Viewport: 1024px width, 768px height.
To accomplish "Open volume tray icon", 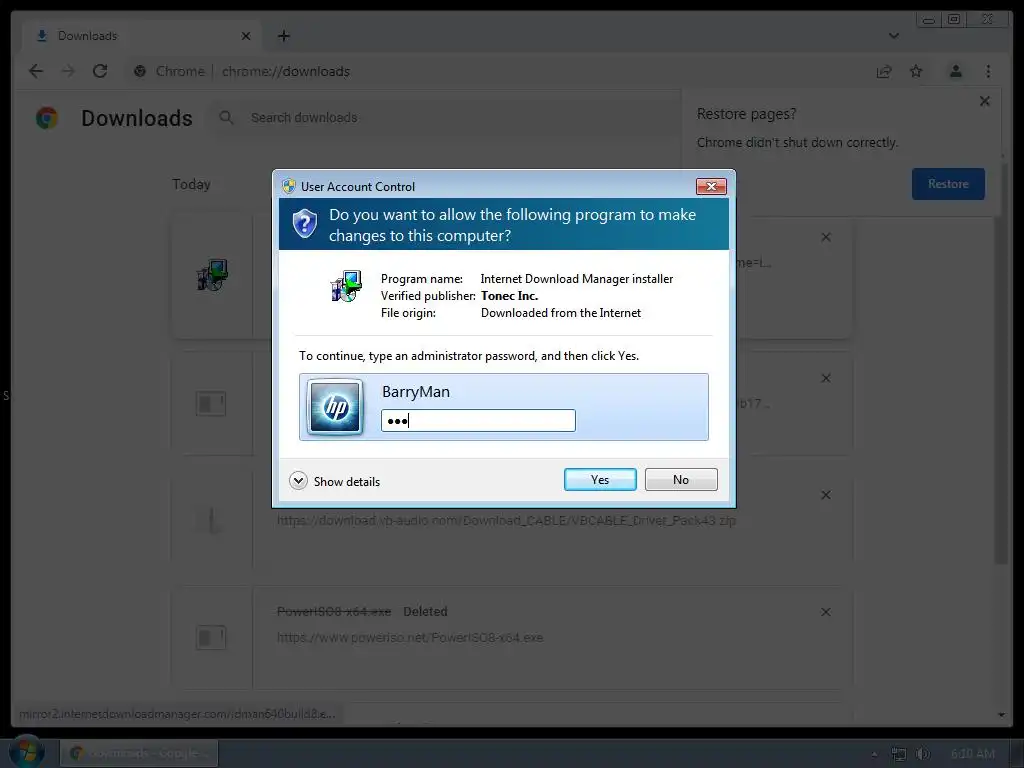I will click(923, 754).
